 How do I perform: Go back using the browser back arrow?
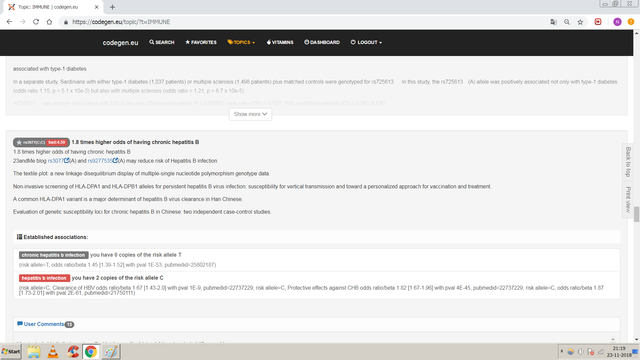click(9, 22)
